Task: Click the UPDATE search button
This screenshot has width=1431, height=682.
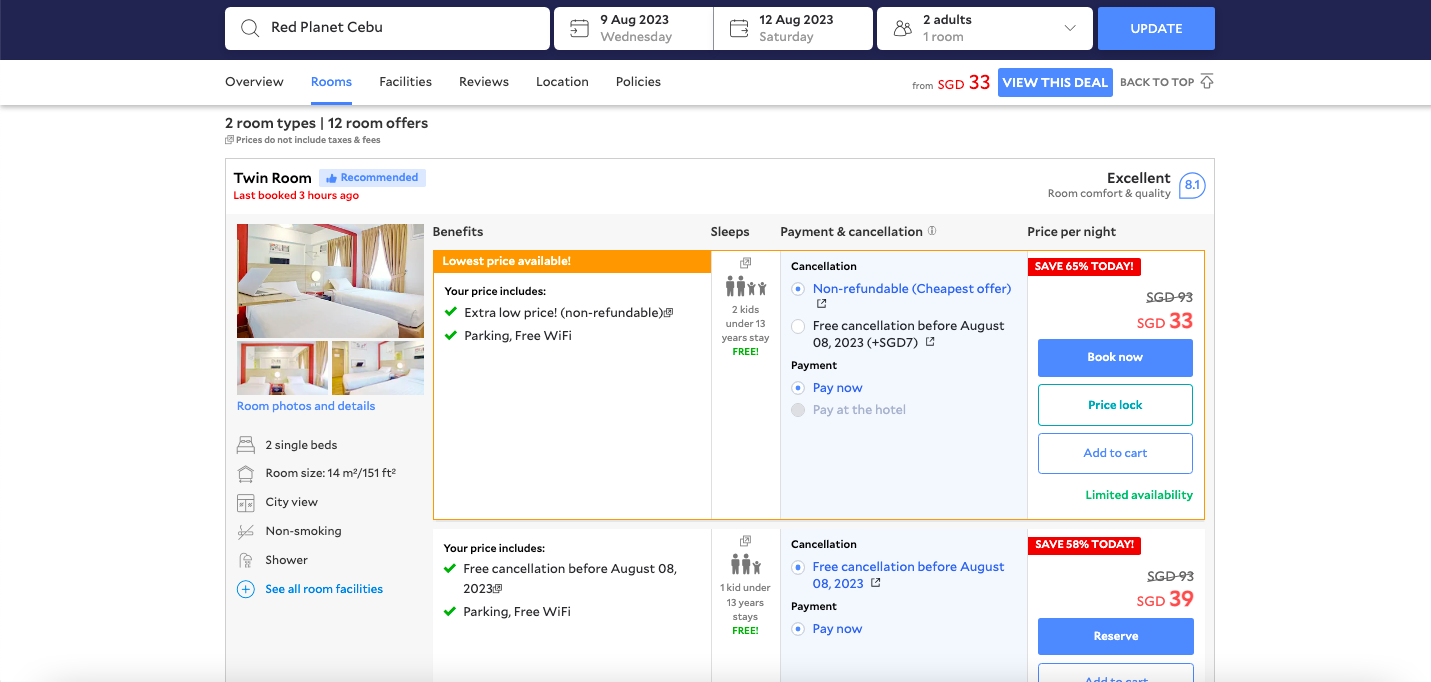Action: tap(1156, 28)
